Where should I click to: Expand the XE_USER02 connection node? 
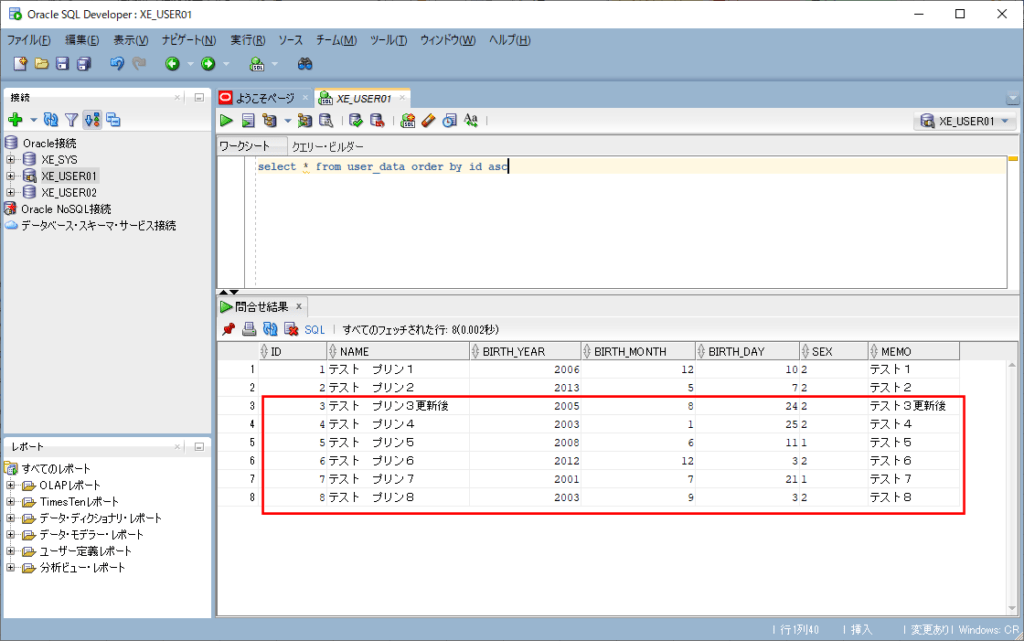click(x=10, y=192)
